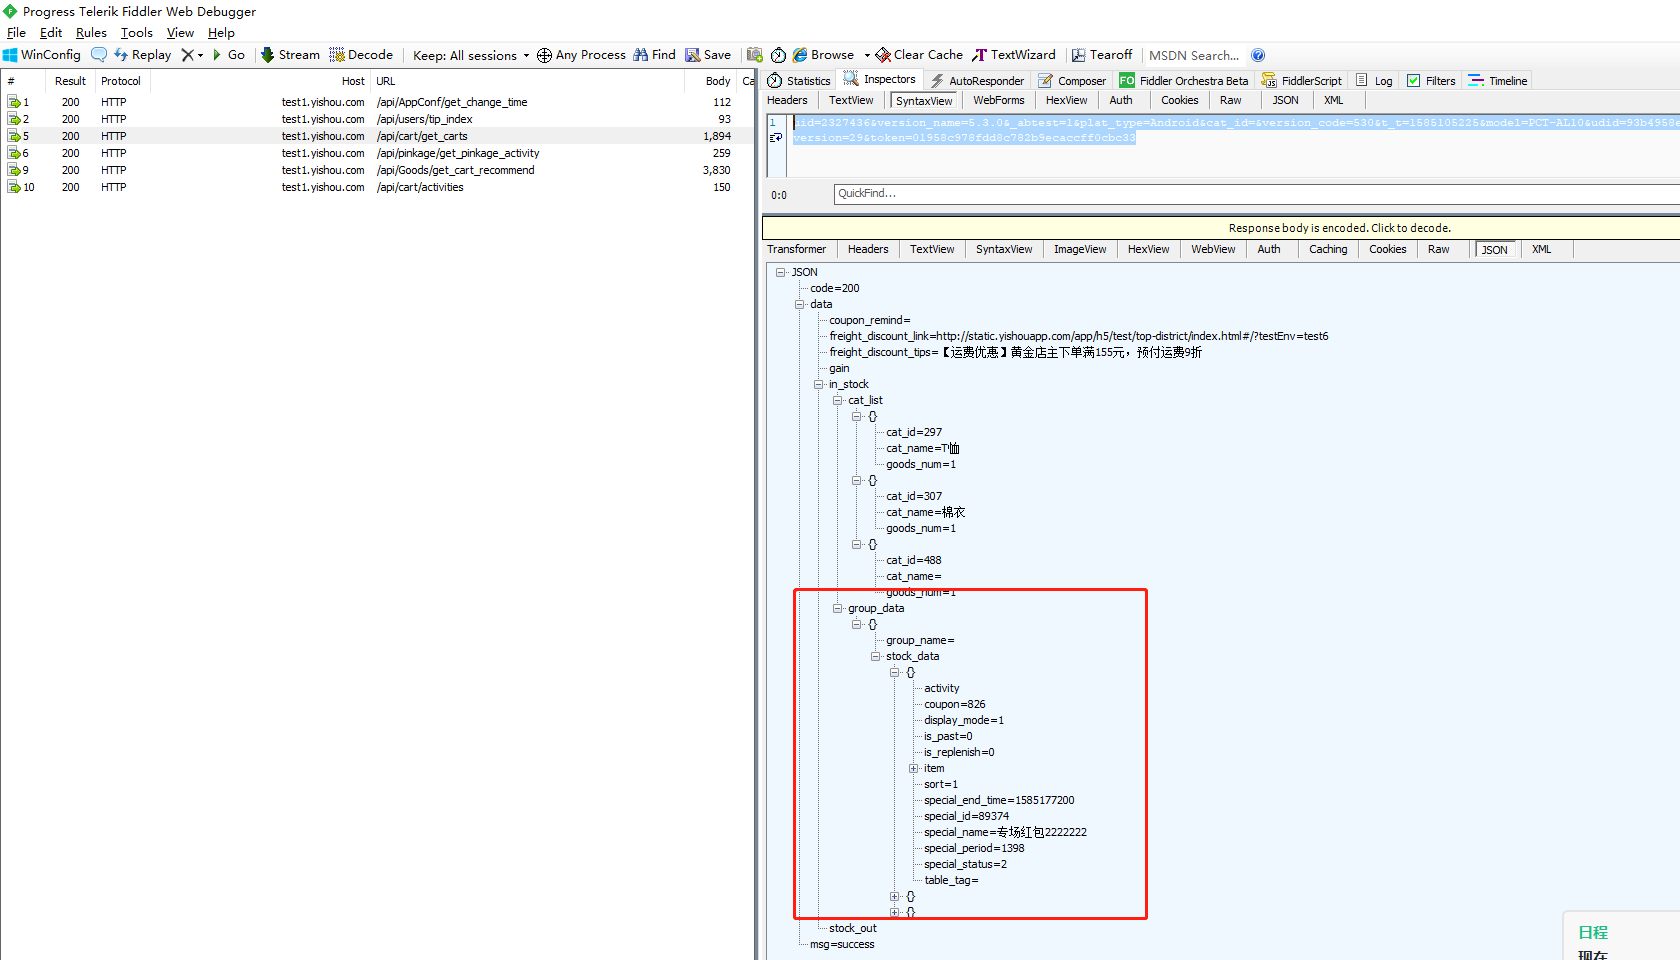The height and width of the screenshot is (960, 1680).
Task: Collapse the cat_list tree node
Action: tap(837, 400)
